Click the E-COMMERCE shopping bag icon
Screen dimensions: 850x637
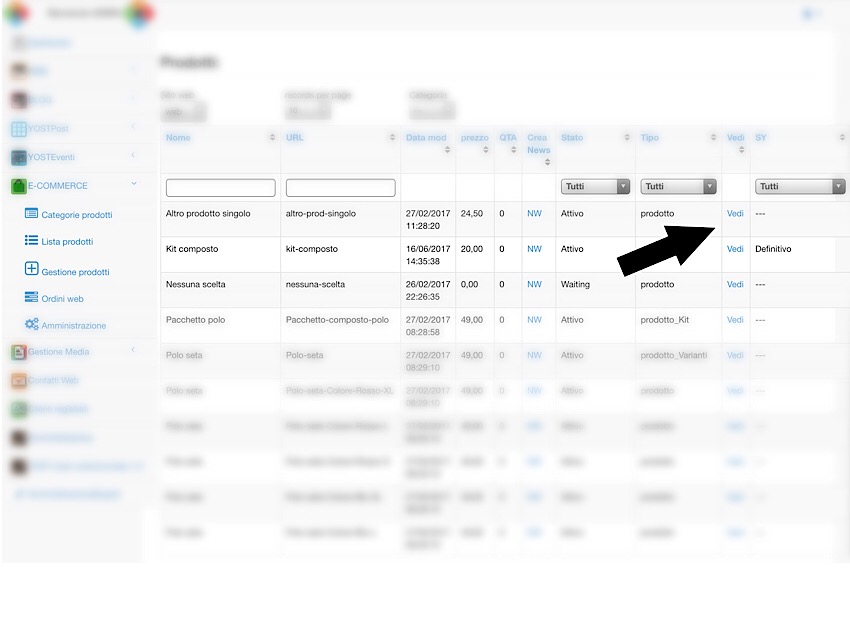(x=18, y=186)
